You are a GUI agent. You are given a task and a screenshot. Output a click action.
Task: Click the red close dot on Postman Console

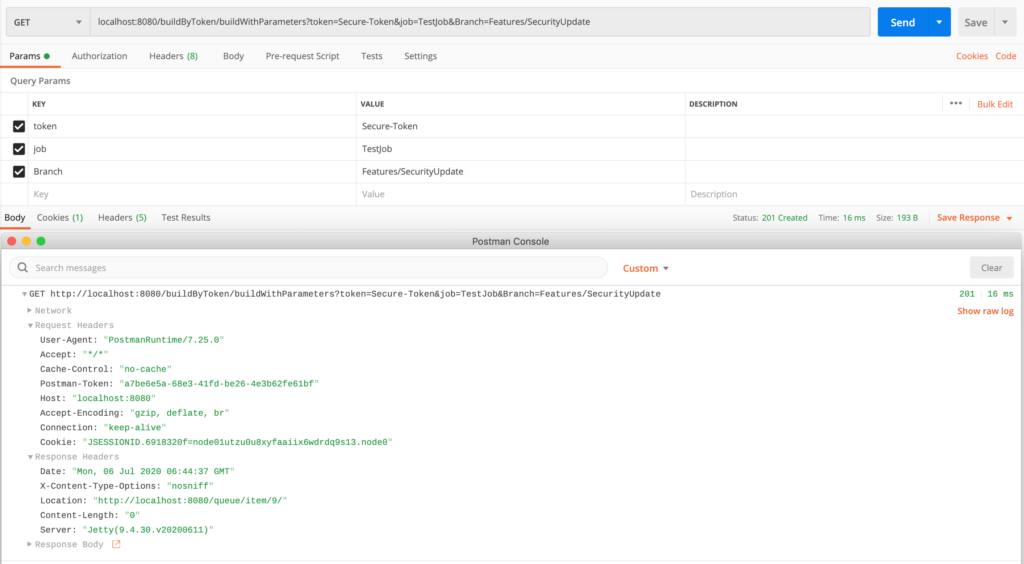[11, 241]
